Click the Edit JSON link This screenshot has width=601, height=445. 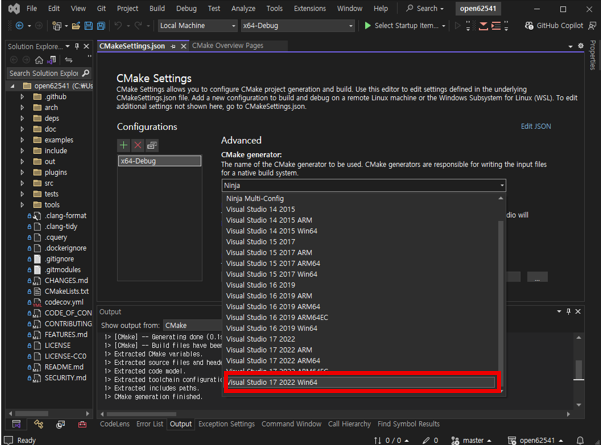[x=535, y=127]
